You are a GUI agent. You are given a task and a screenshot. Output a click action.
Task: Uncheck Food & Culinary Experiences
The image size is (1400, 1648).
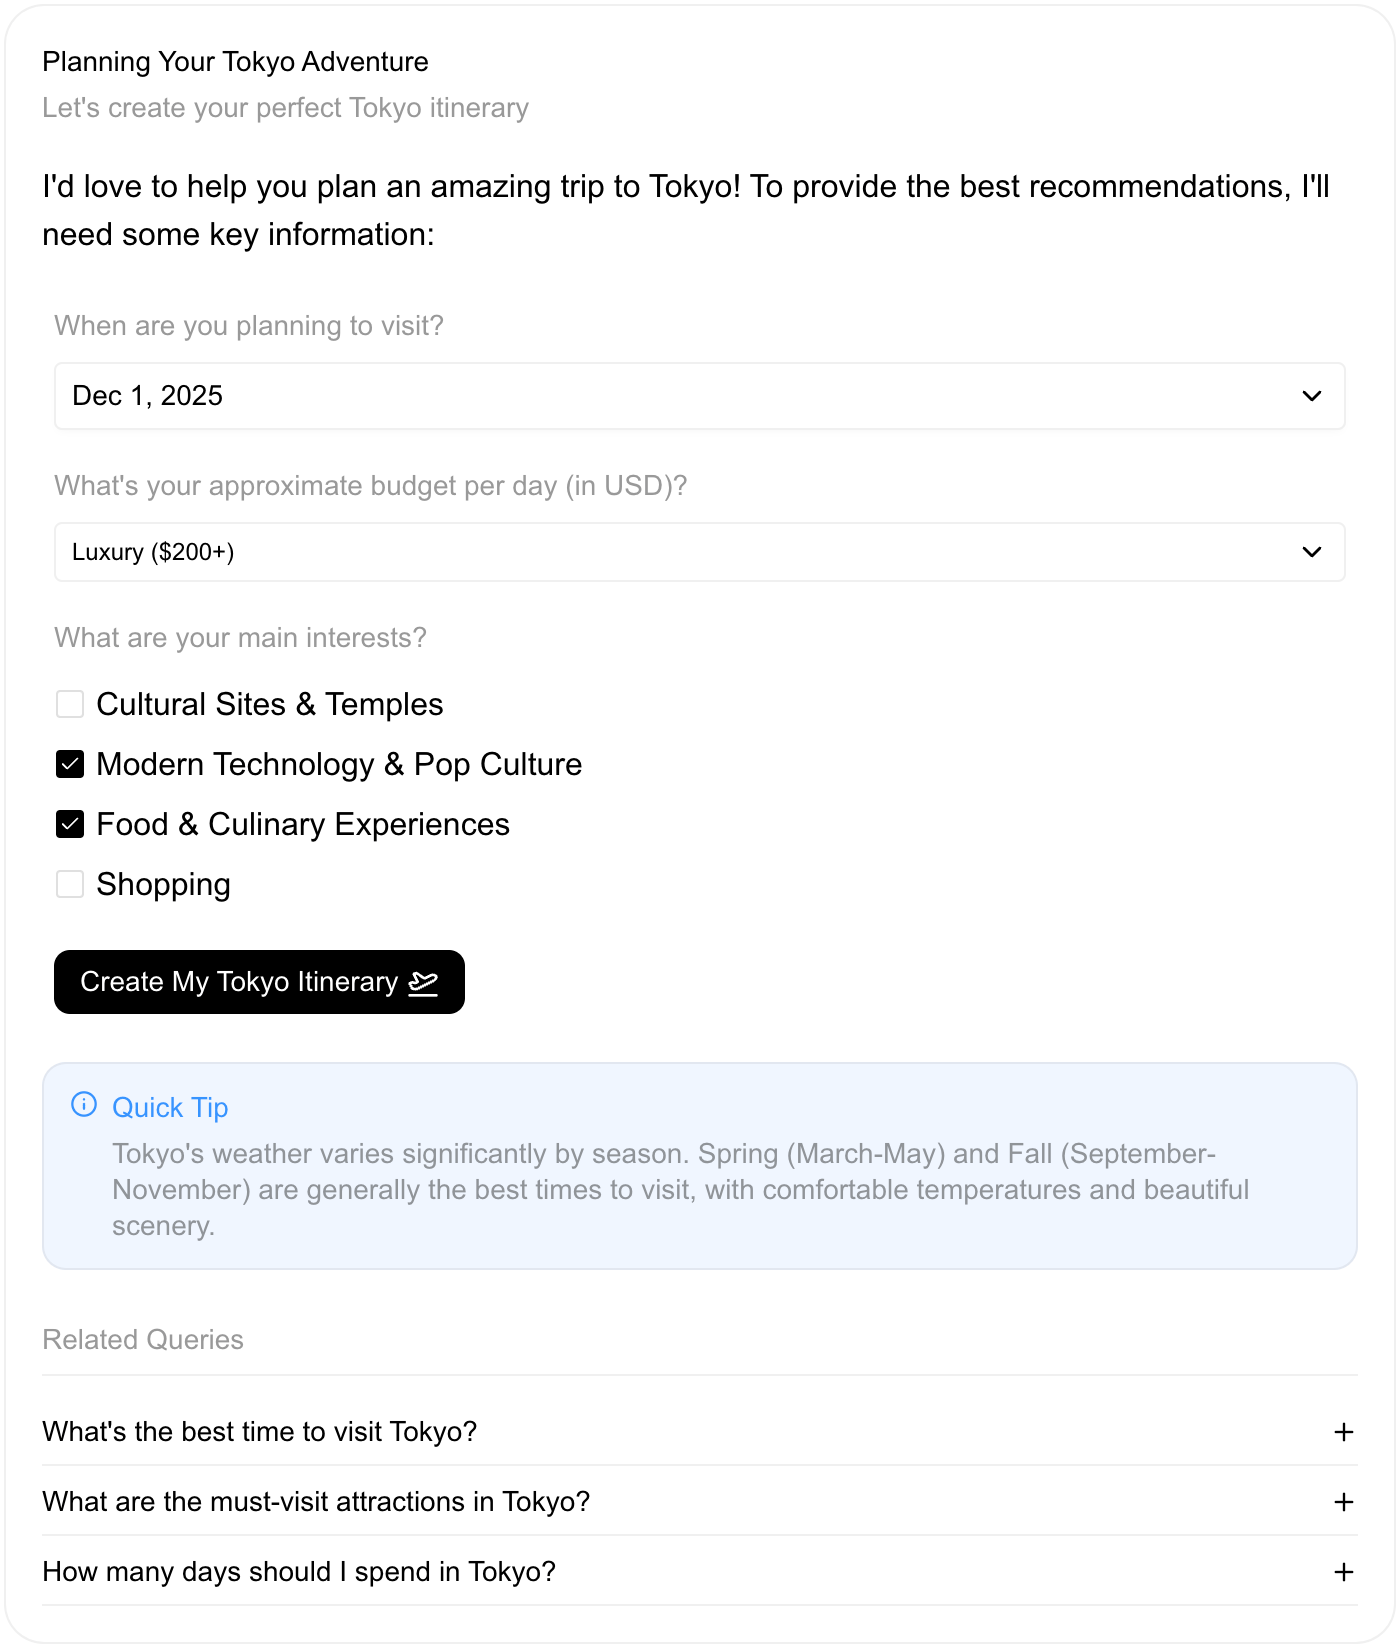70,824
